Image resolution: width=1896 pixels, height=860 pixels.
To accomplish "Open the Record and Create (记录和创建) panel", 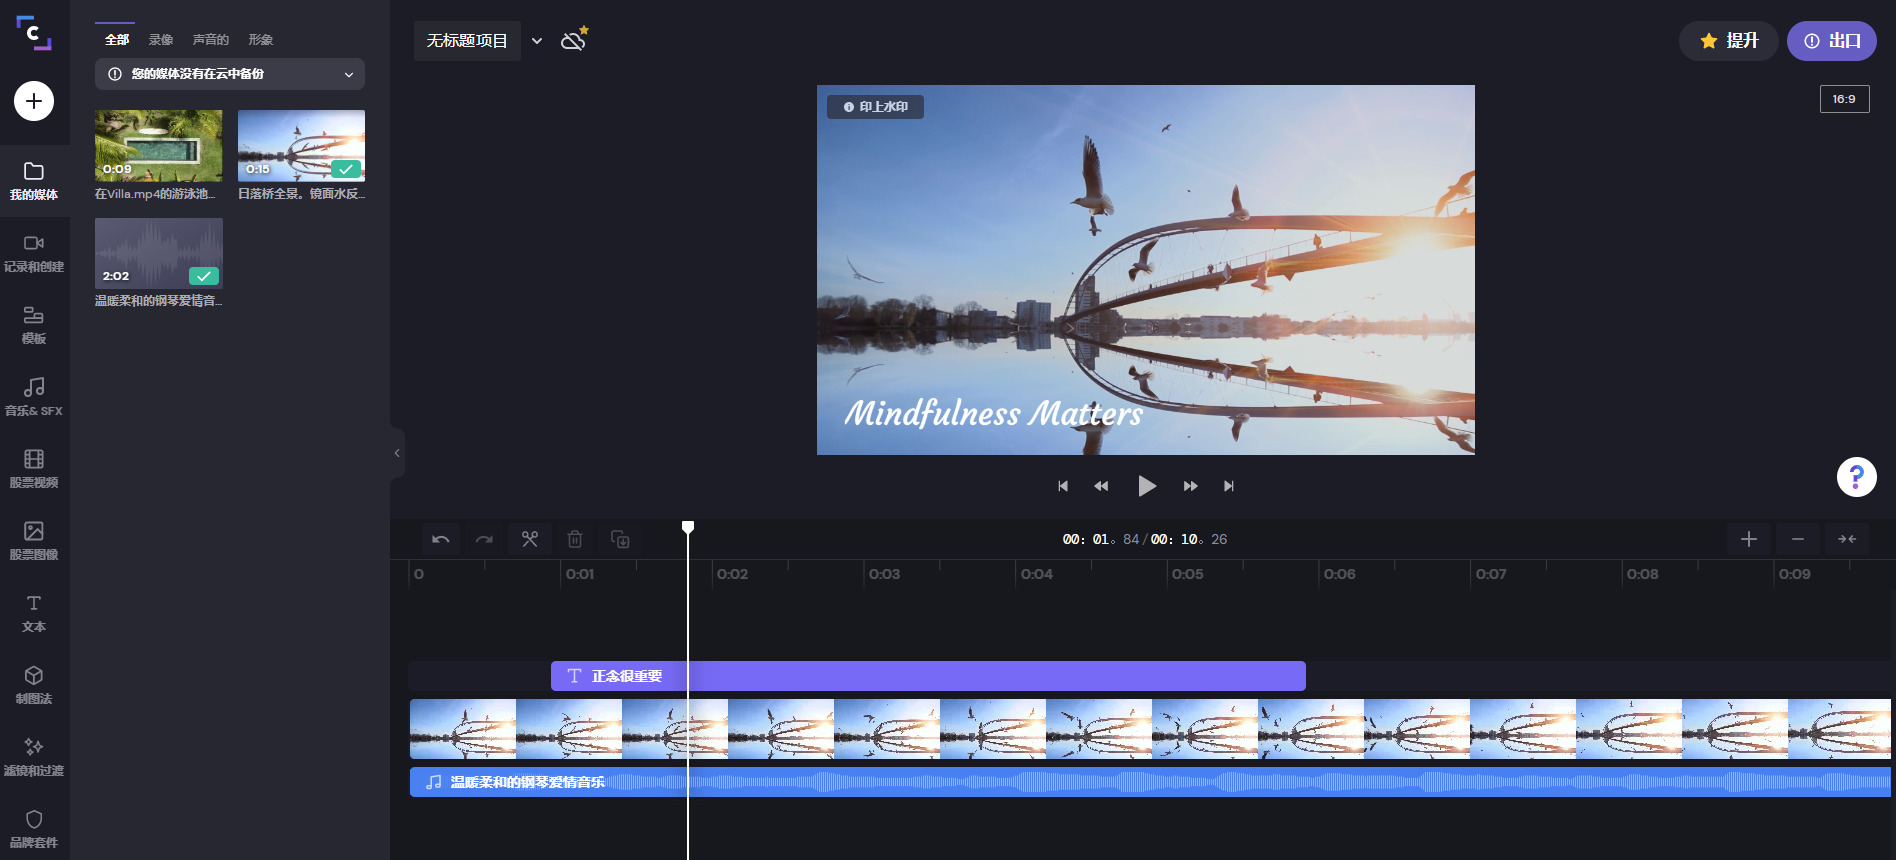I will tap(34, 253).
